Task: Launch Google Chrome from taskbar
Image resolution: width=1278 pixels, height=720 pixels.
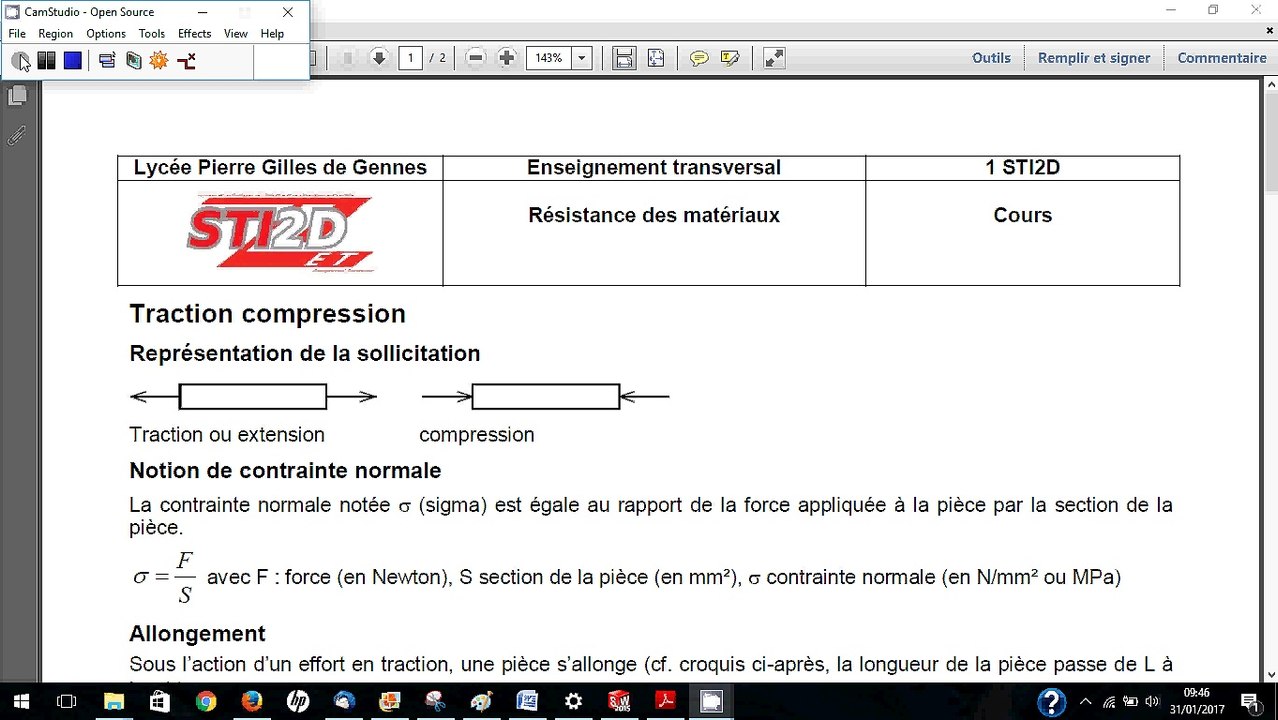Action: [x=205, y=701]
